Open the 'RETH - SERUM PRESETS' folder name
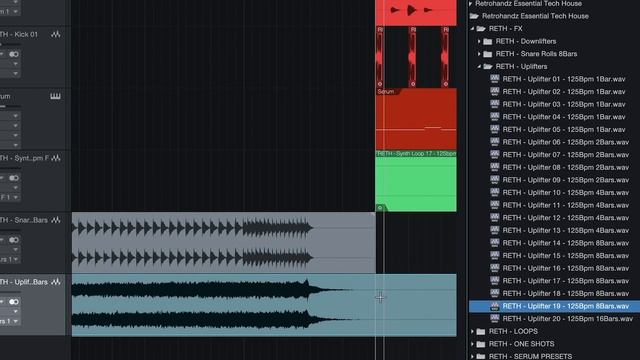Screen dimensions: 640x360 point(530,356)
